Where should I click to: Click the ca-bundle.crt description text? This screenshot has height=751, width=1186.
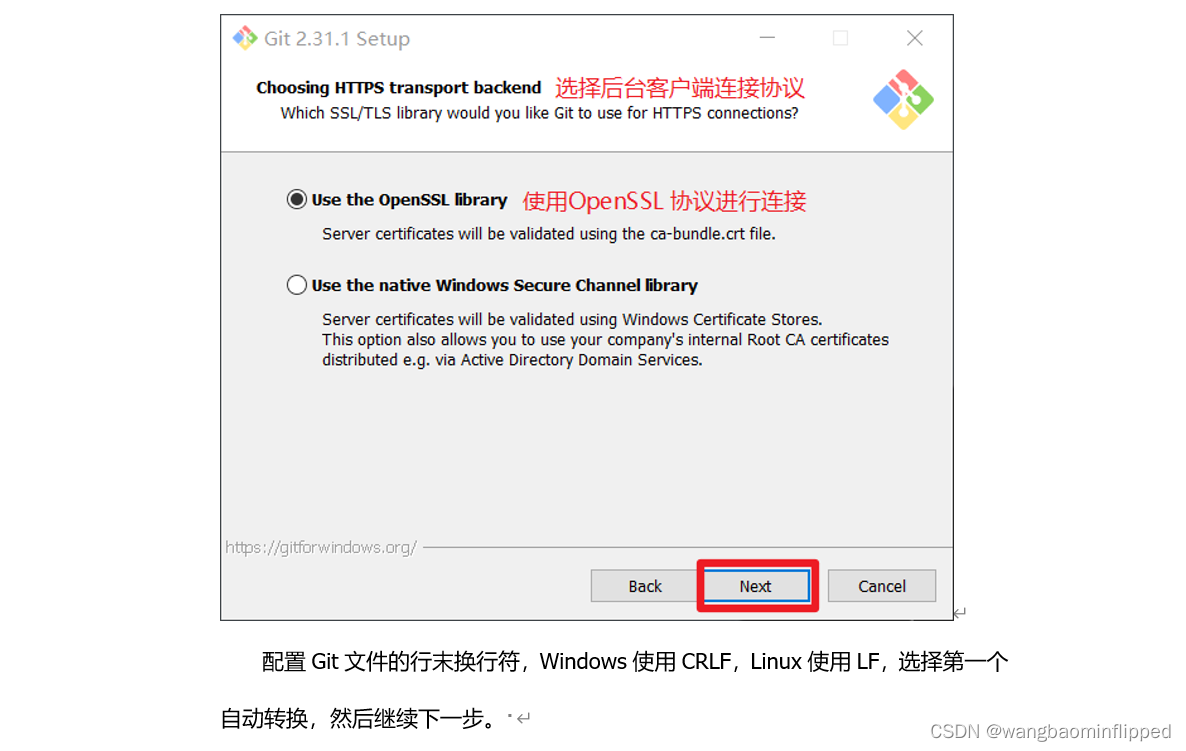pyautogui.click(x=548, y=234)
